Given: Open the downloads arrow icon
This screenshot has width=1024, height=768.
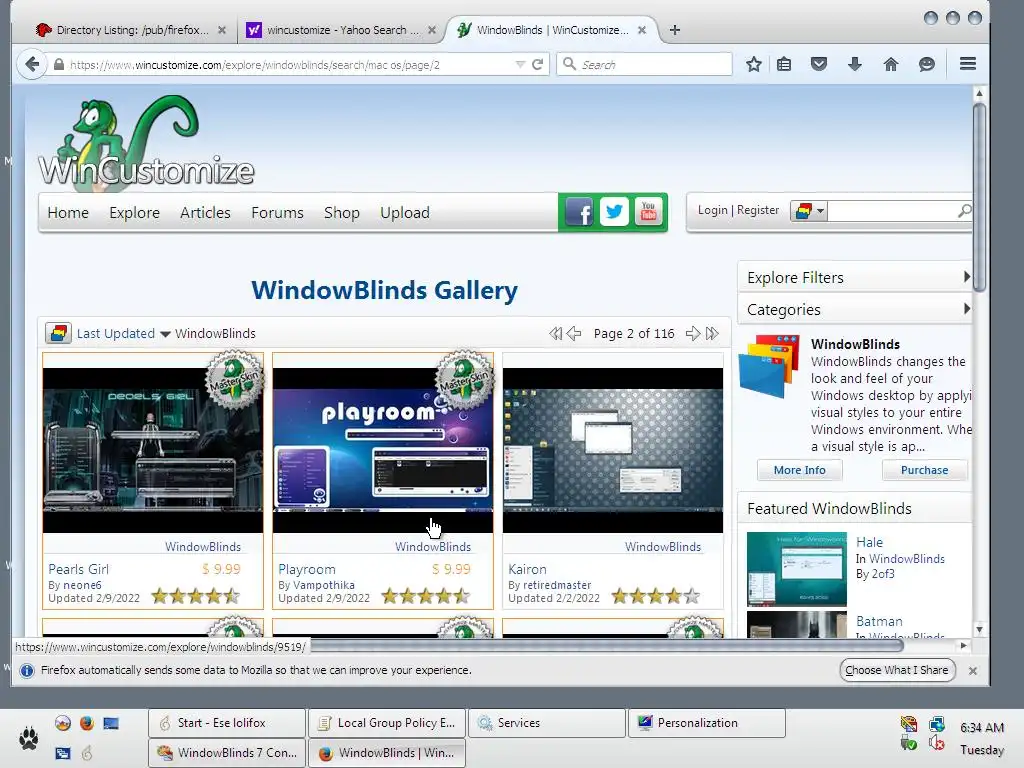Looking at the screenshot, I should tap(854, 64).
